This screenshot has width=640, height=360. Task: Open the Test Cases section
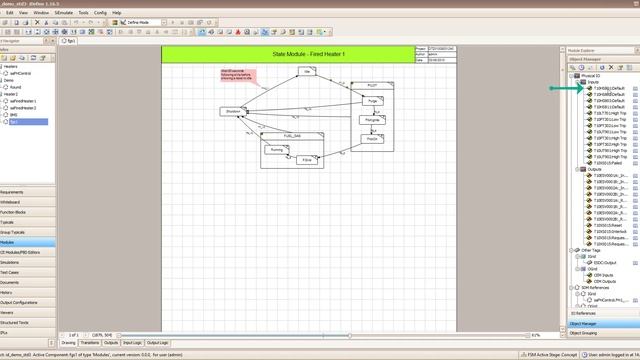click(28, 273)
